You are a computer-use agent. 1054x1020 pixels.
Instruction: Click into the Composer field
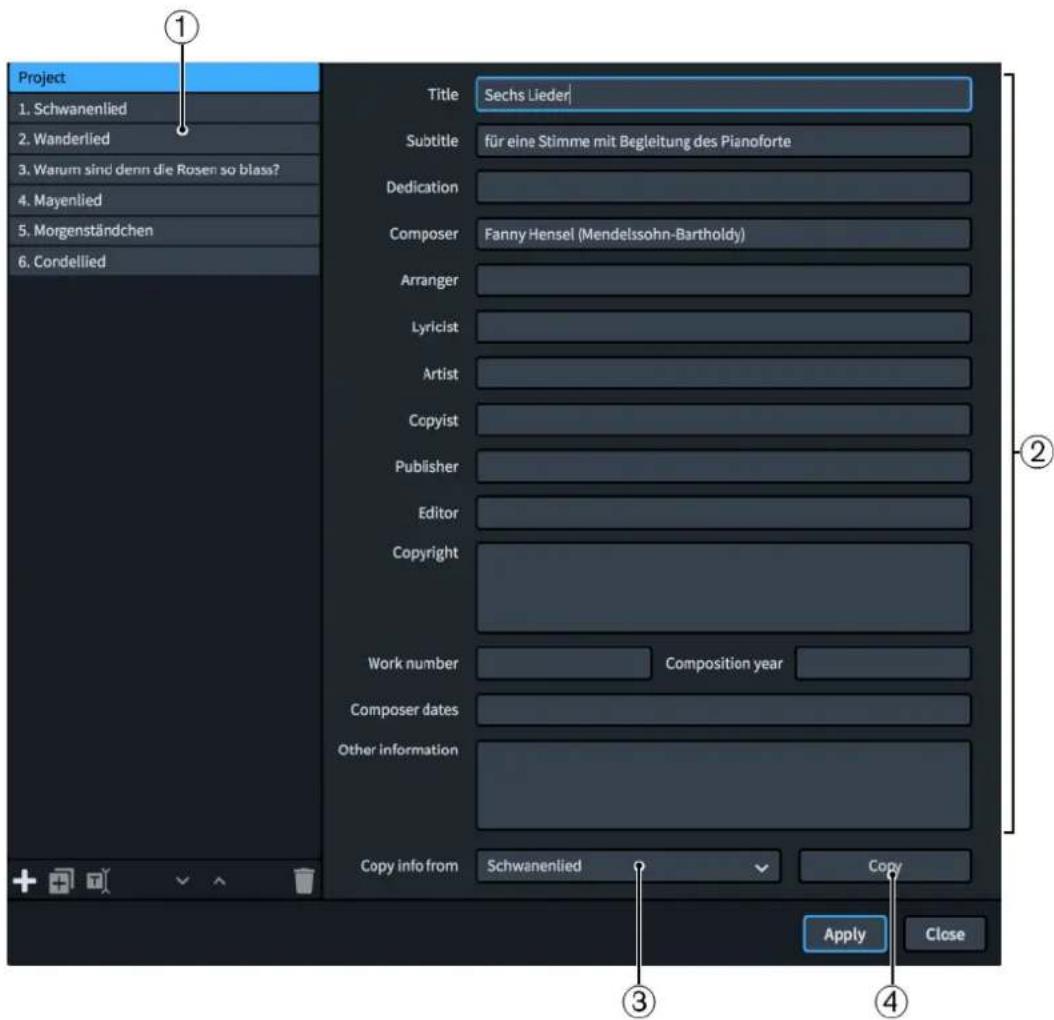point(723,234)
